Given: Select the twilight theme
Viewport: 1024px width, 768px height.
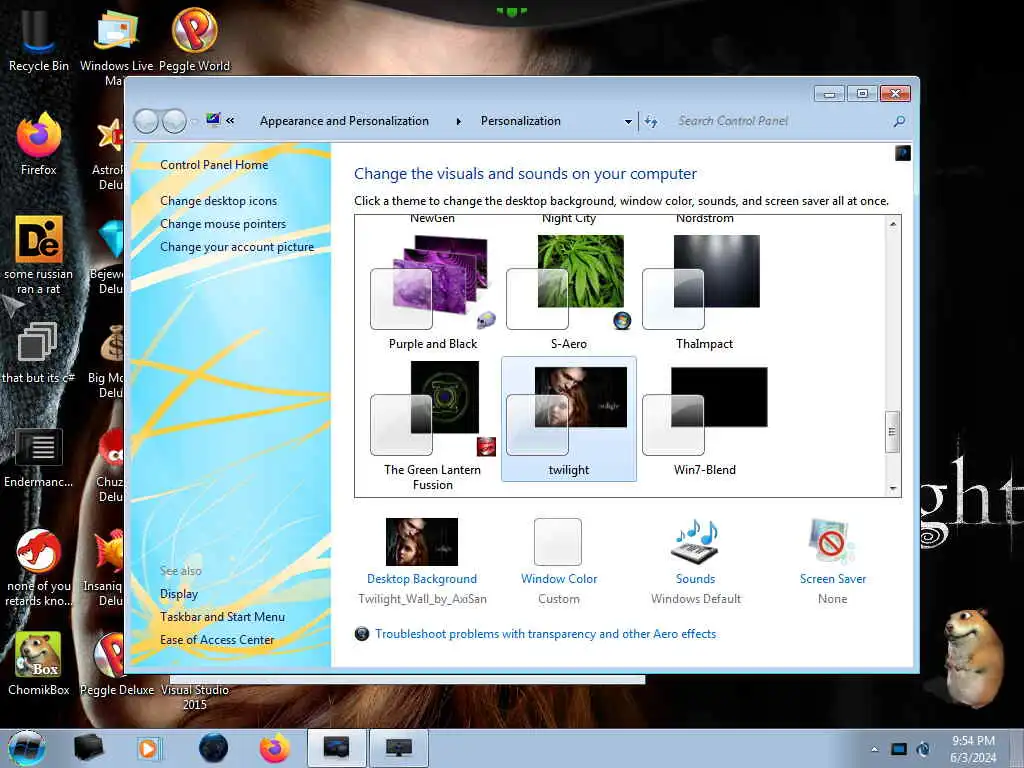Looking at the screenshot, I should tap(568, 419).
